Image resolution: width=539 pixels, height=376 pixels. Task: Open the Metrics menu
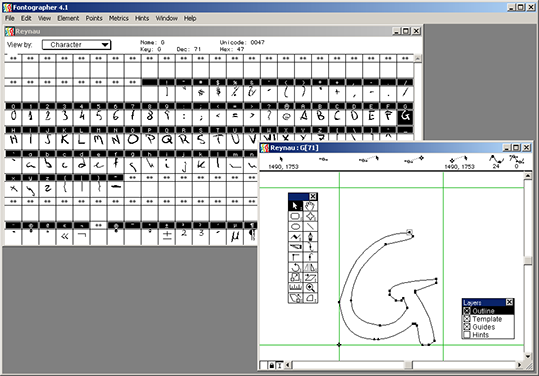pos(119,18)
